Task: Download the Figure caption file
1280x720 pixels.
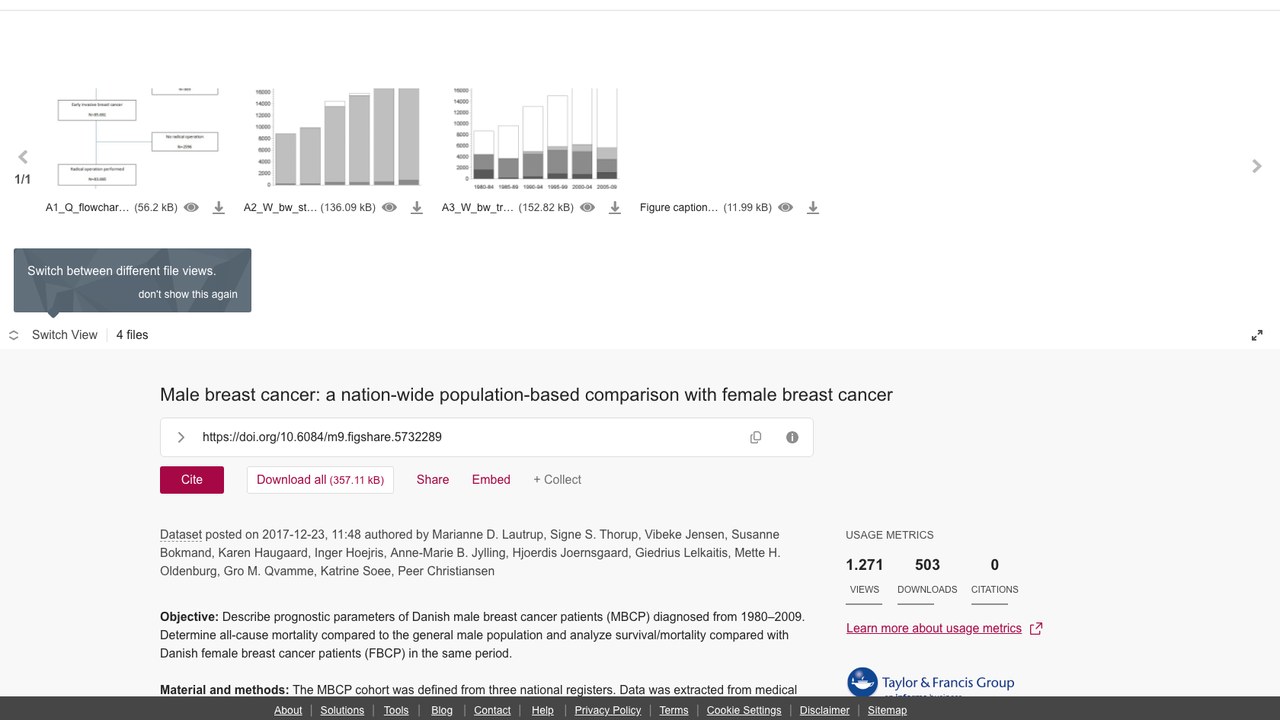Action: (812, 208)
